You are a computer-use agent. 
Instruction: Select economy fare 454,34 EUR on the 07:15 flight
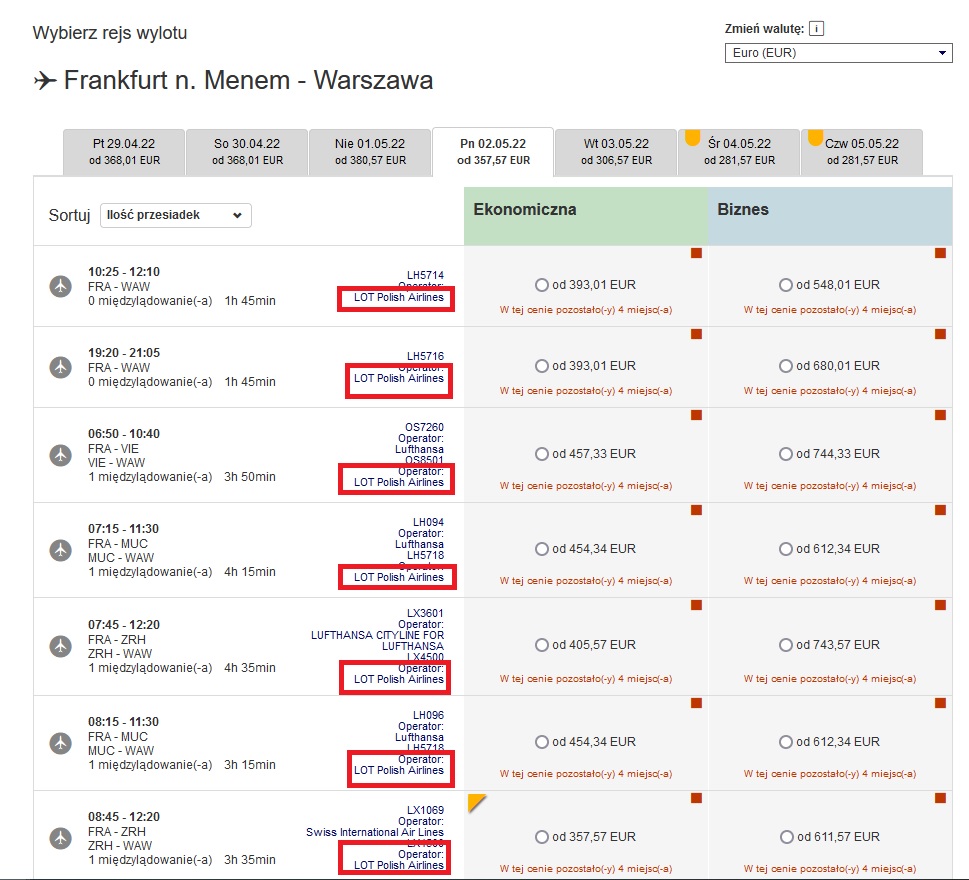[542, 549]
